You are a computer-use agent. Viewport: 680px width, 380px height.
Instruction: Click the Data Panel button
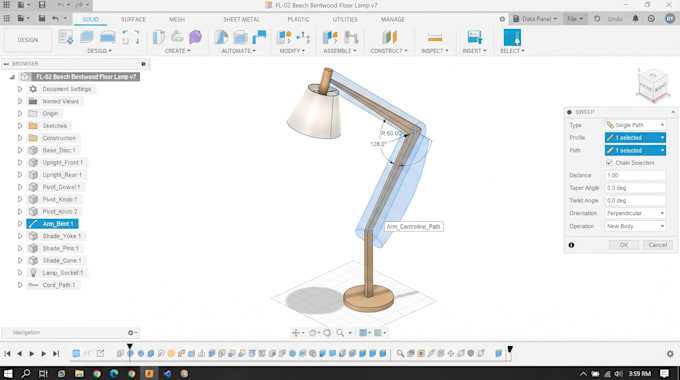[x=535, y=19]
